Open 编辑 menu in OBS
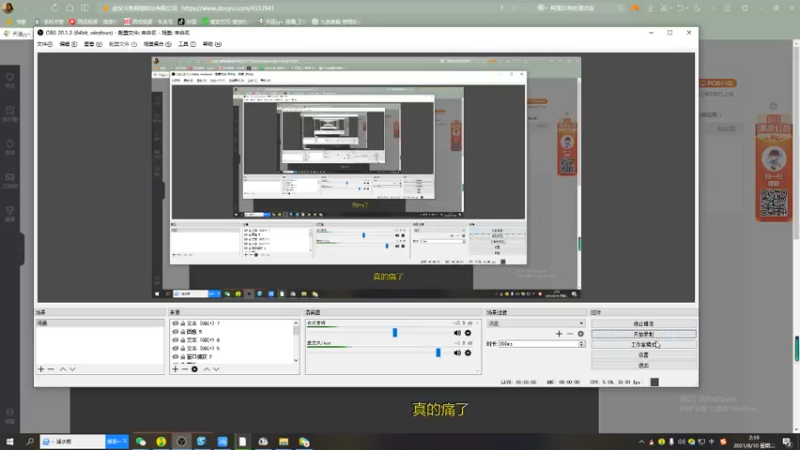Image resolution: width=800 pixels, height=450 pixels. (x=68, y=44)
